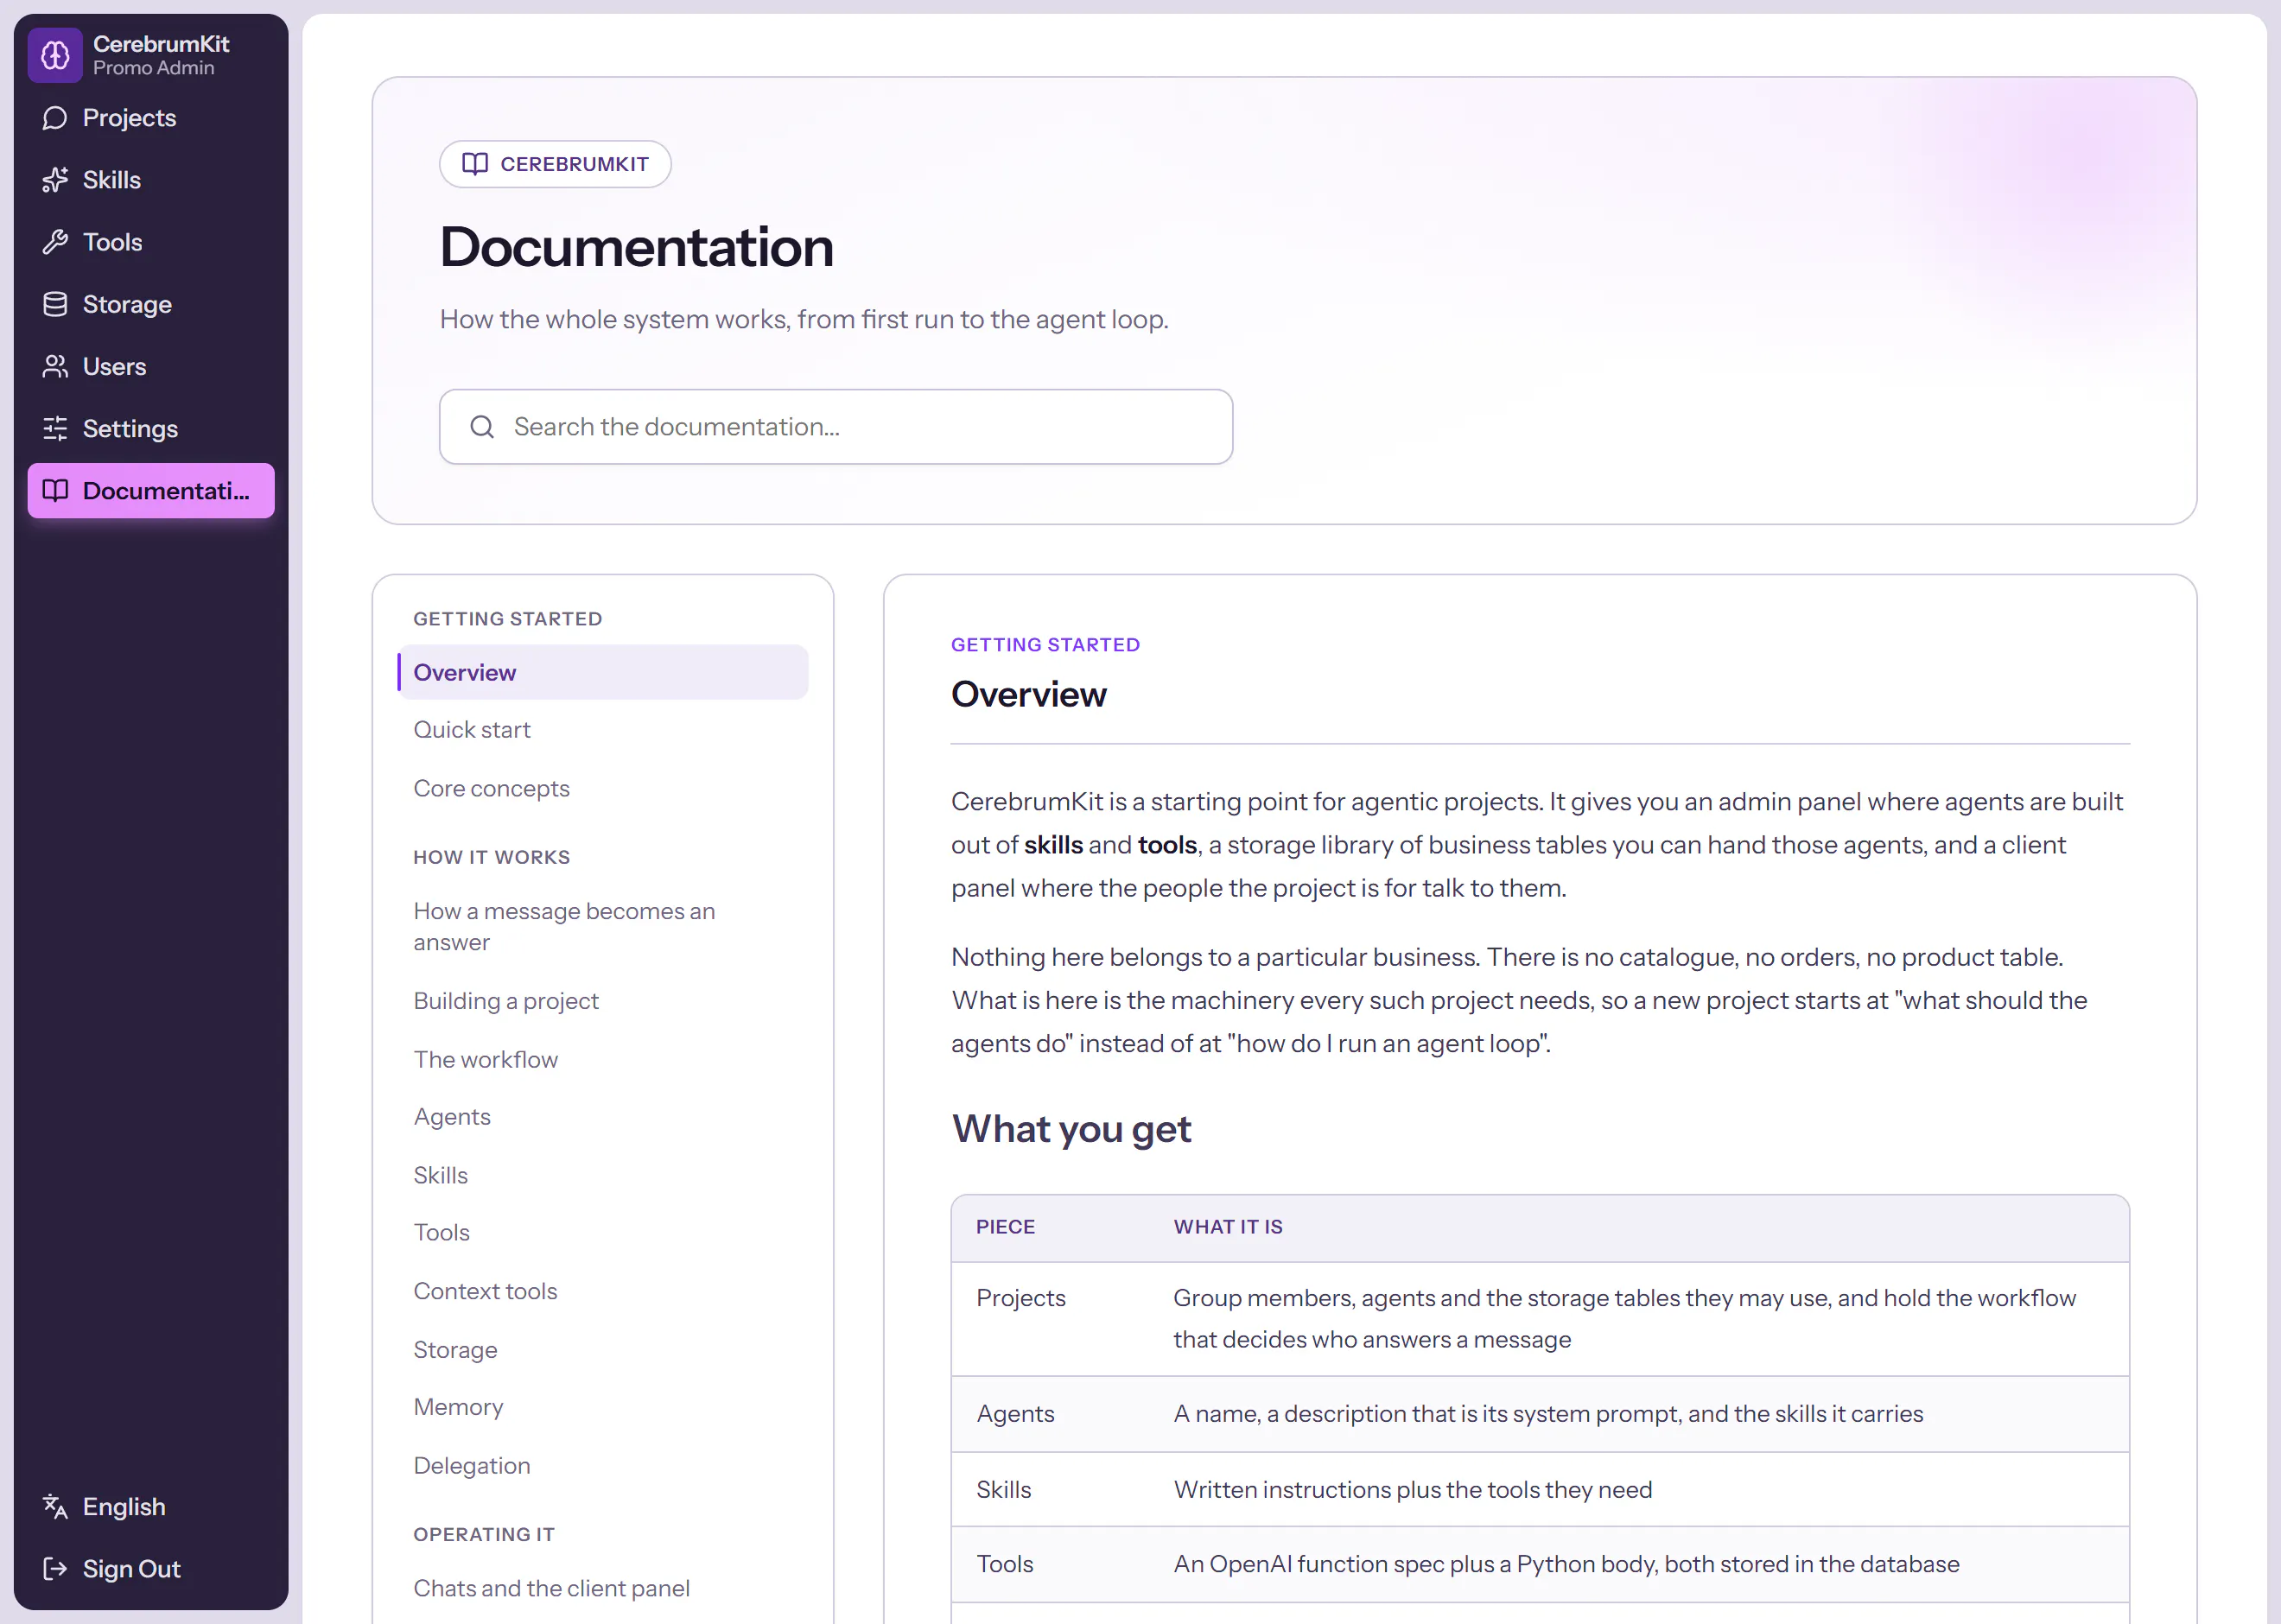The width and height of the screenshot is (2281, 1624).
Task: Click the bold word 'skills' in overview
Action: [x=1053, y=845]
